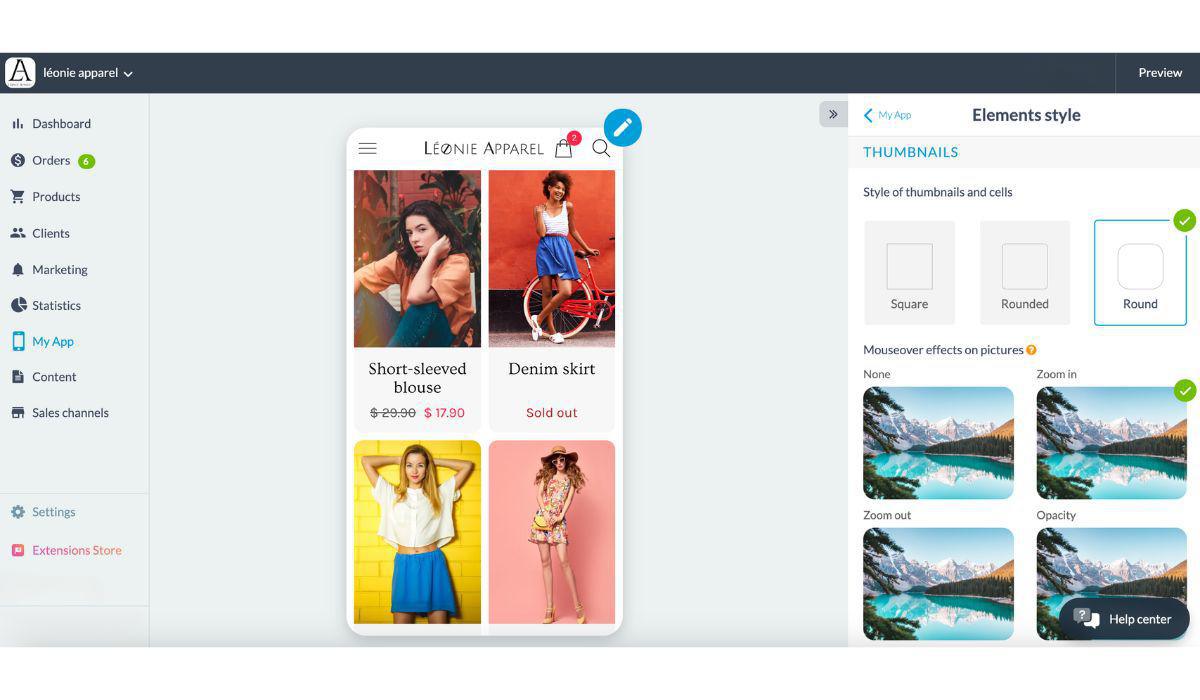The width and height of the screenshot is (1200, 700).
Task: Open the Help center chat
Action: coord(1124,619)
